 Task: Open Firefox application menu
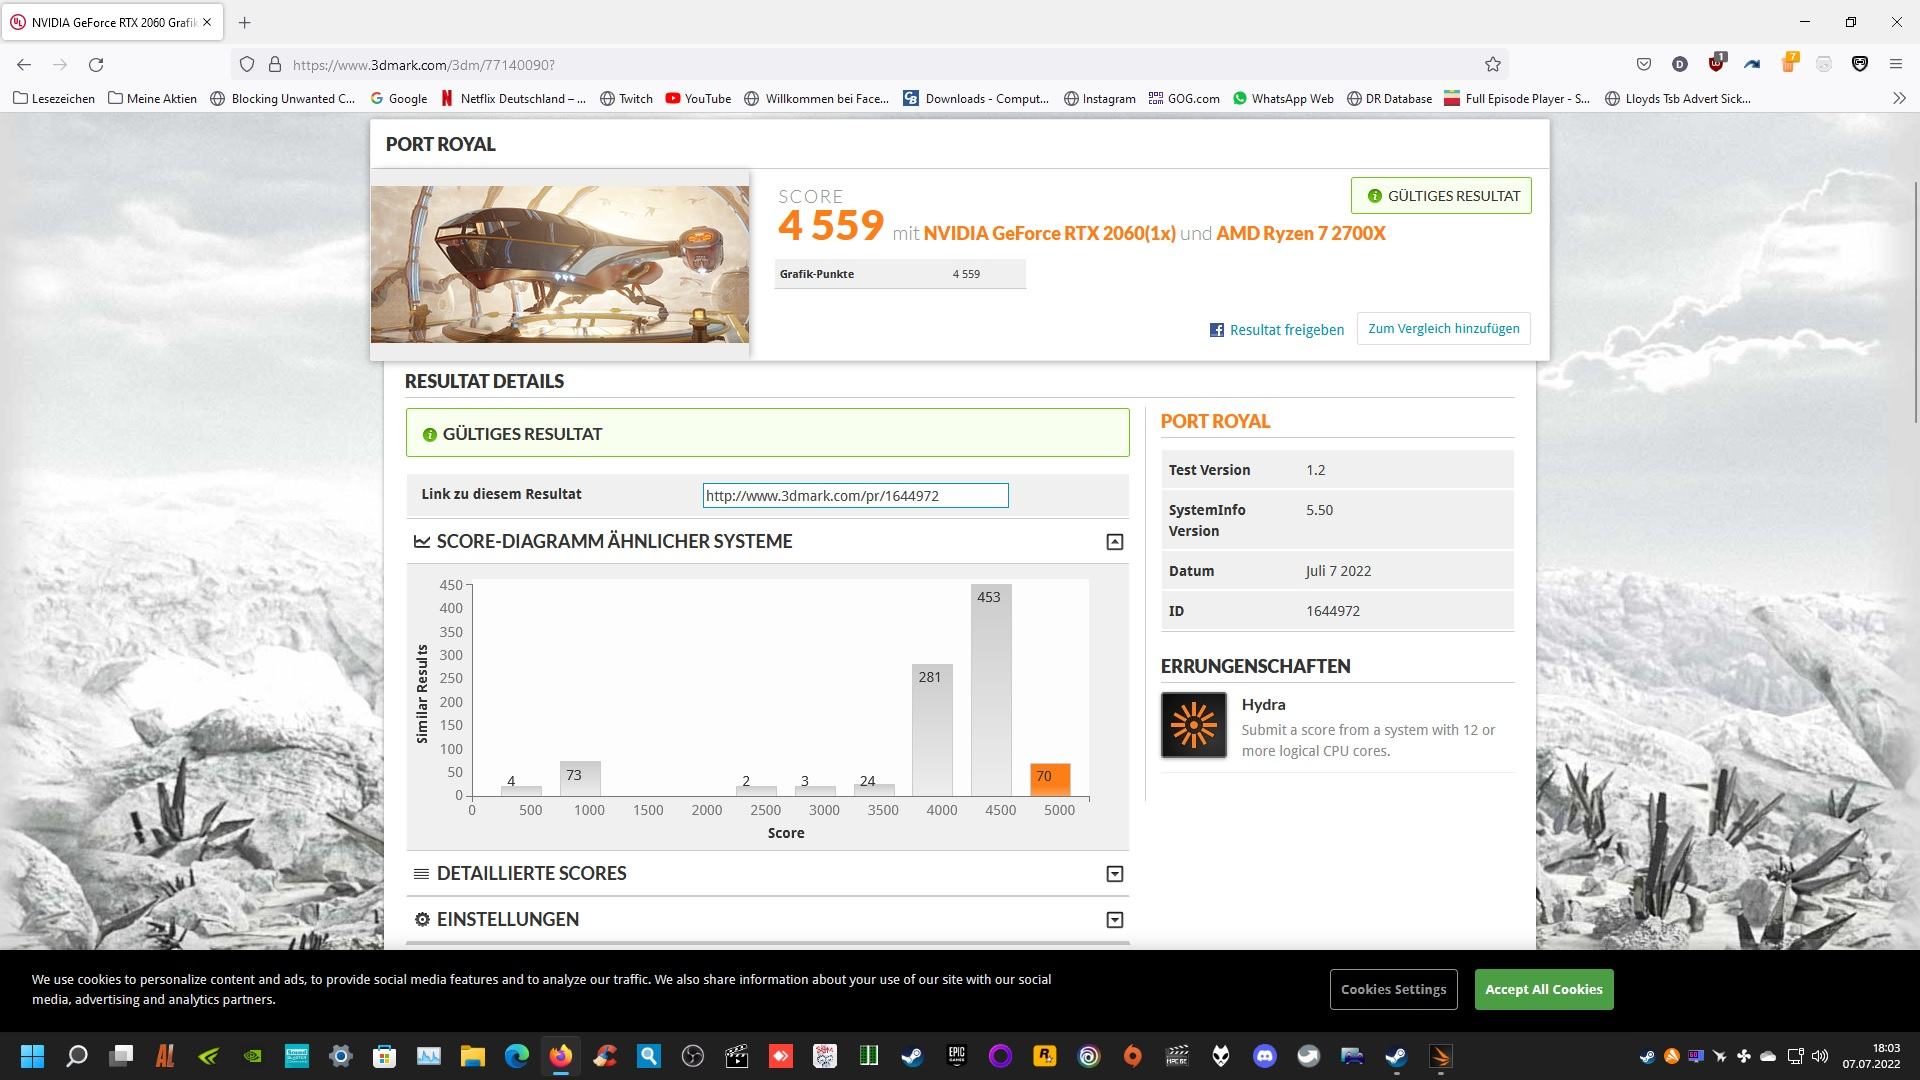click(1895, 65)
